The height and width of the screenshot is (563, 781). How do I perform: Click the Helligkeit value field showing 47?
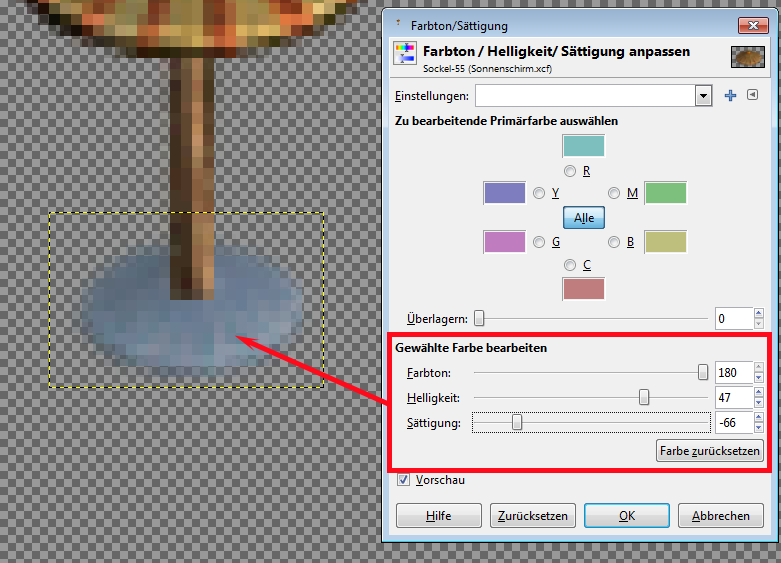click(733, 398)
